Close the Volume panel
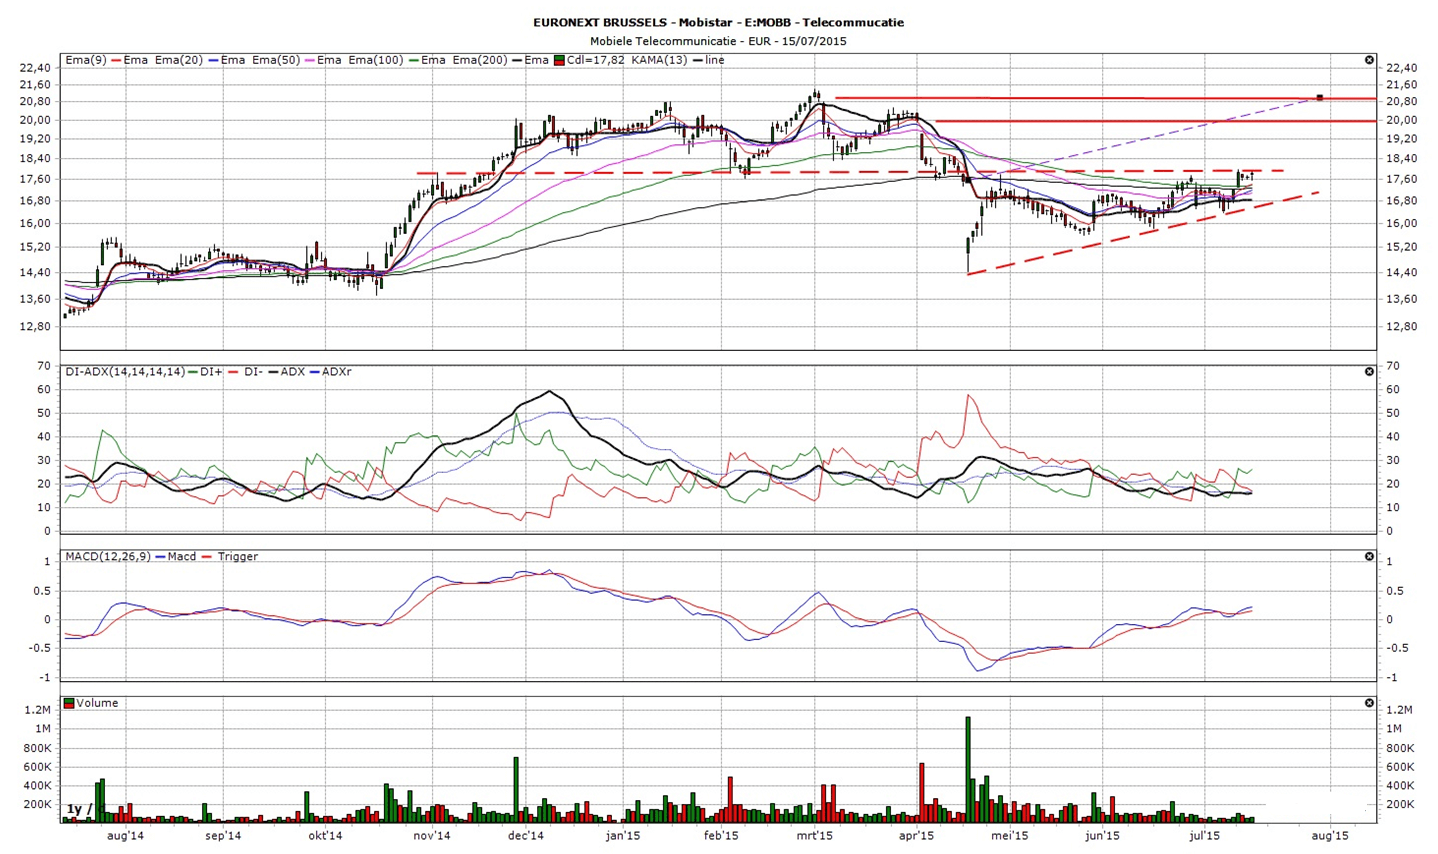 tap(1369, 703)
